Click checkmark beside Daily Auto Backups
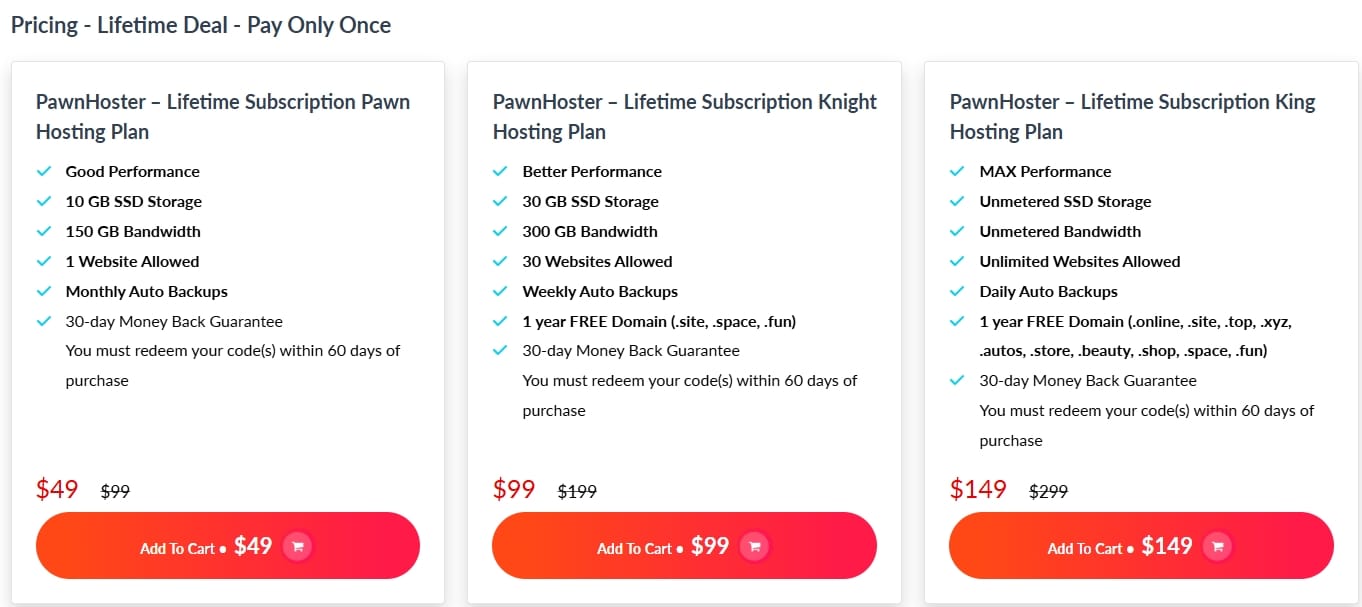This screenshot has height=607, width=1362. click(958, 291)
